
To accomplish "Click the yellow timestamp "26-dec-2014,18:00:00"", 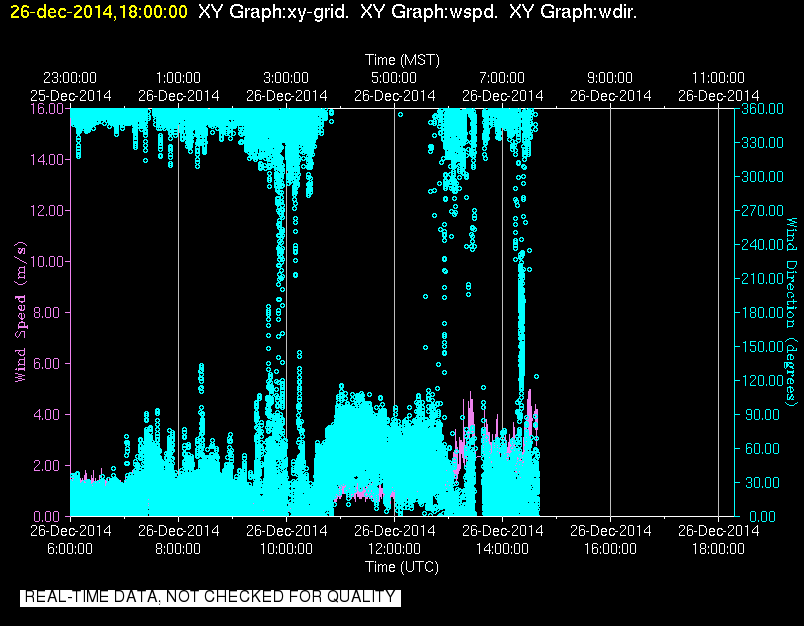I will [x=99, y=11].
